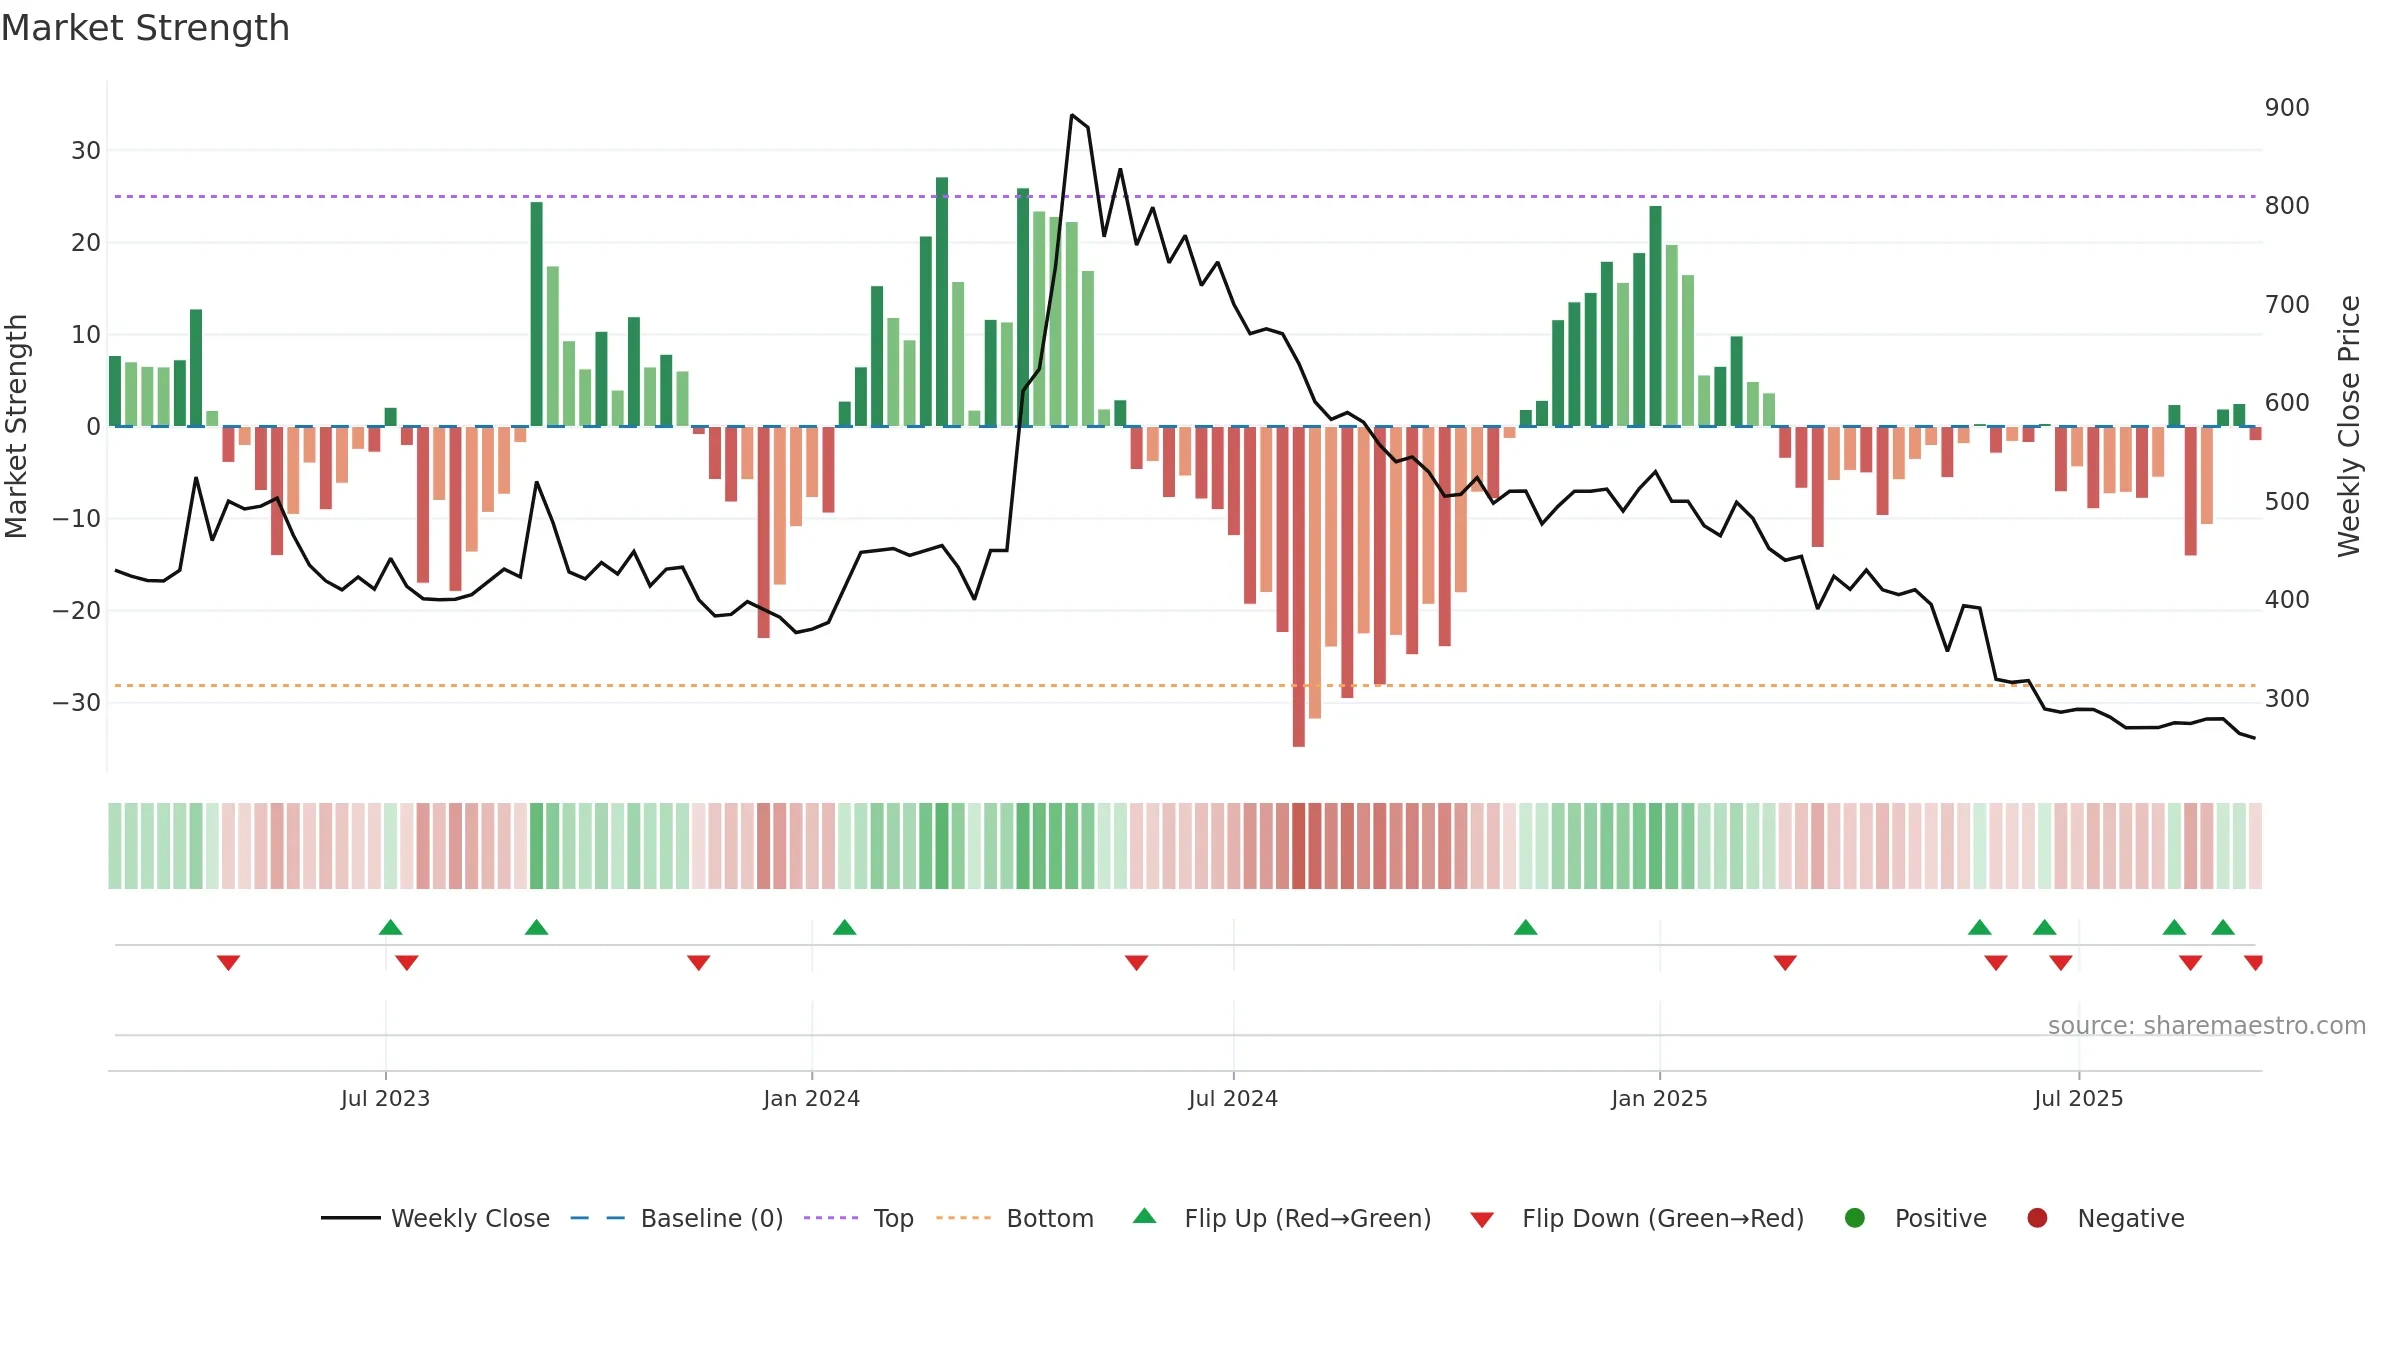Toggle the Negative legend entry

pyautogui.click(x=2105, y=1218)
